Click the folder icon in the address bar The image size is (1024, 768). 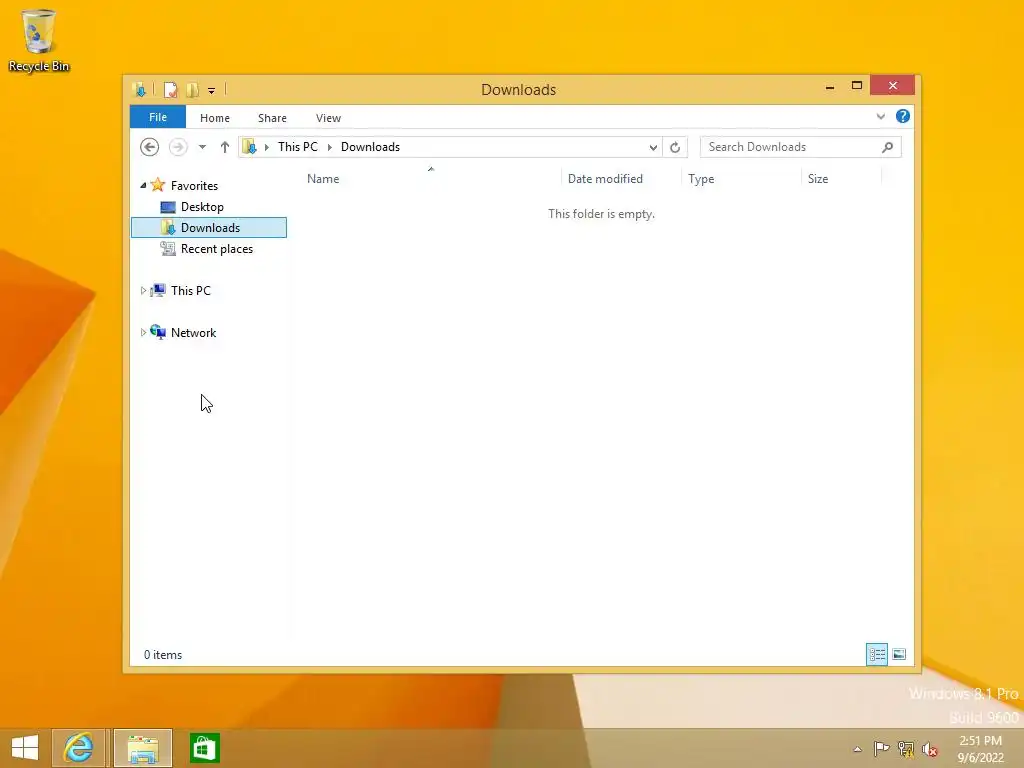click(249, 147)
